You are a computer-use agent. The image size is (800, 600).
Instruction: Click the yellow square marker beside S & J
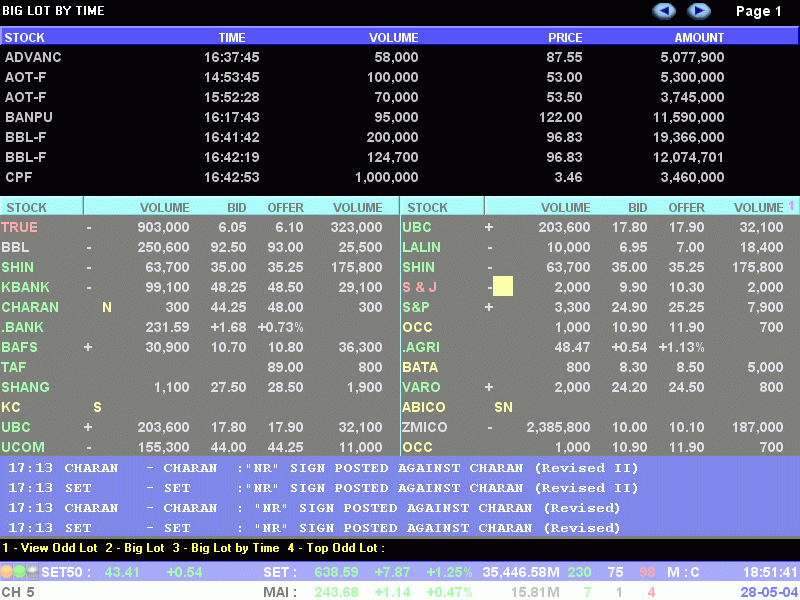coord(503,287)
